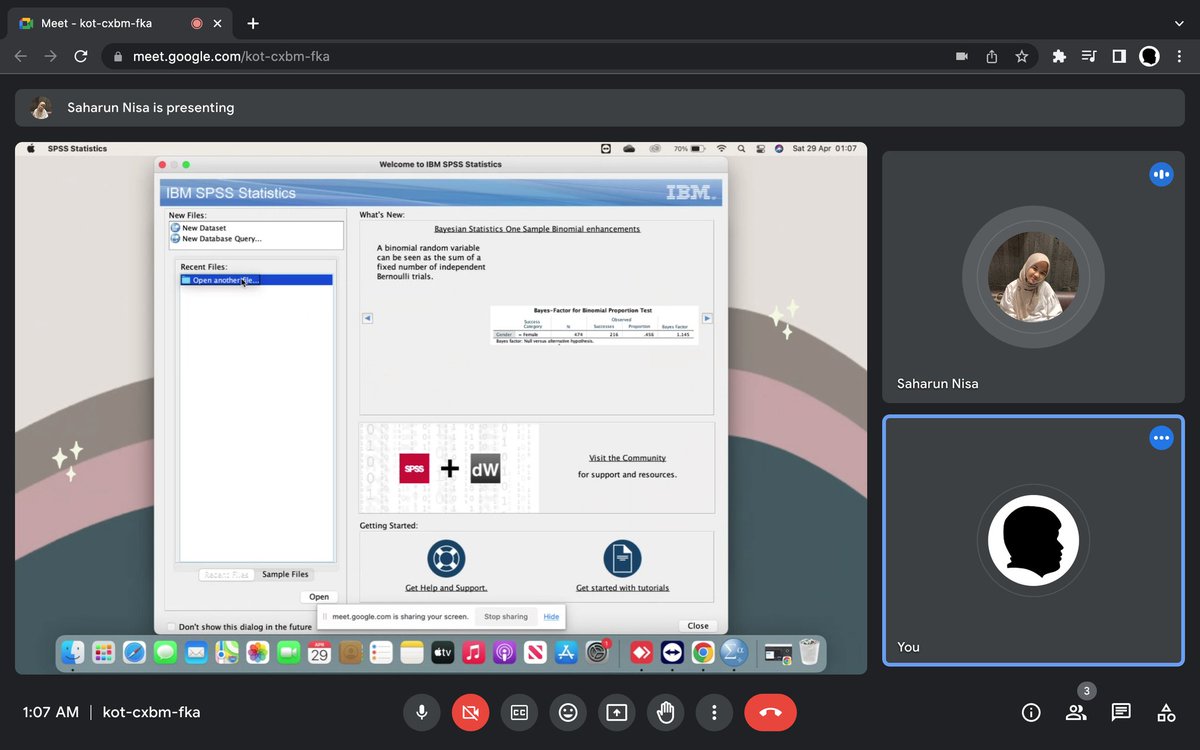This screenshot has width=1200, height=750.
Task: Open chat with everyone
Action: (1121, 712)
